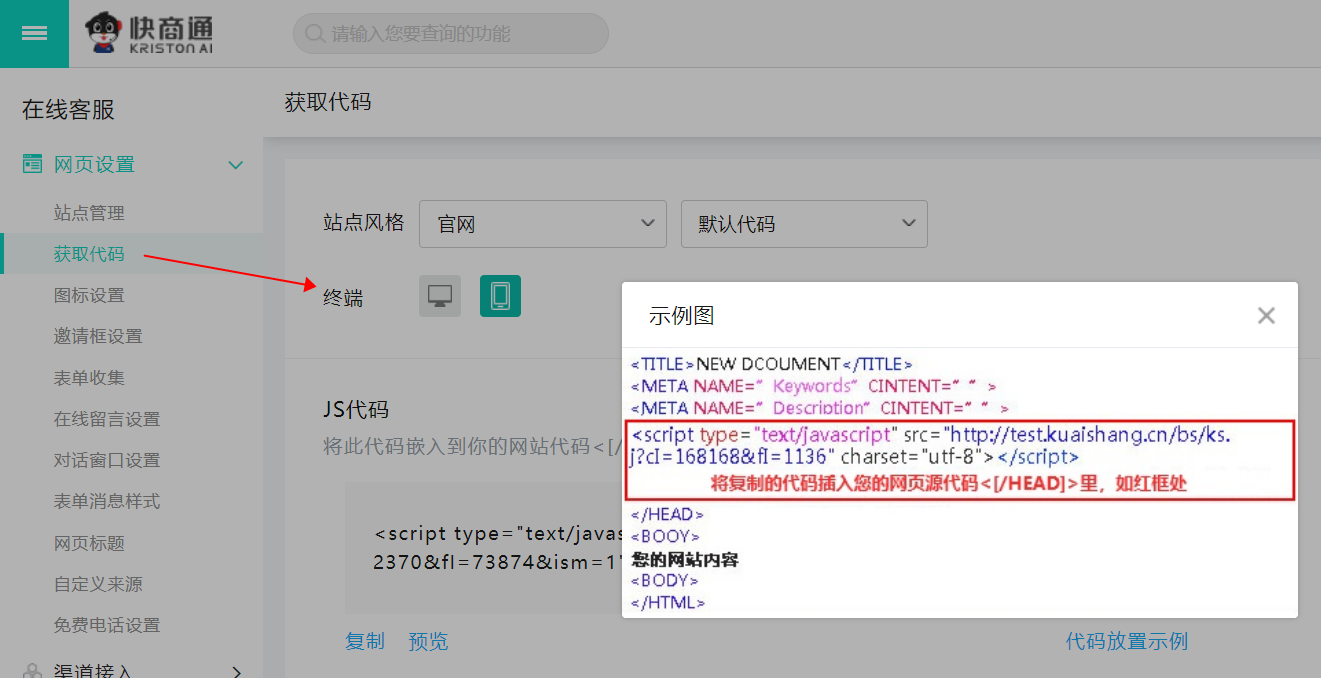The width and height of the screenshot is (1321, 678).
Task: Click the Kriston AI mascot logo
Action: tap(103, 33)
